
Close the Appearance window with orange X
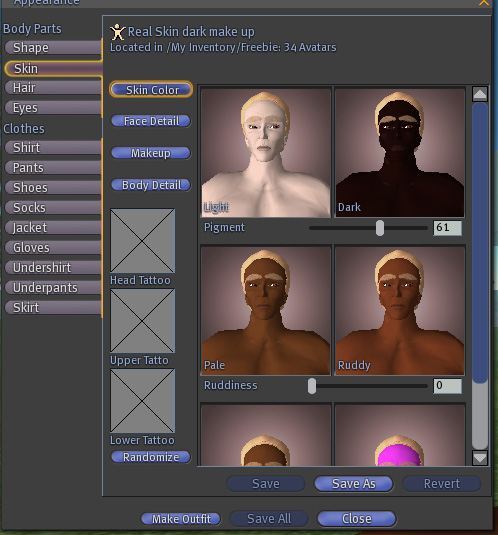click(x=484, y=3)
